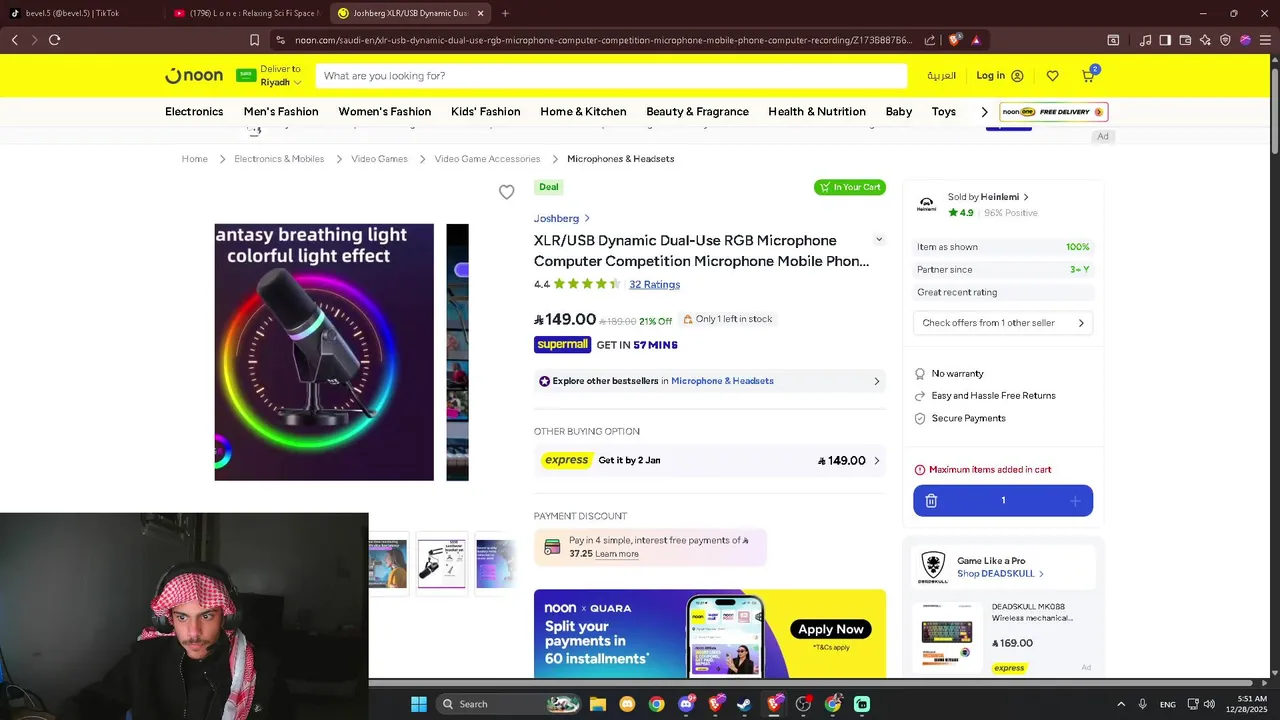The width and height of the screenshot is (1280, 720).
Task: Open the Electronics category menu
Action: pos(194,112)
